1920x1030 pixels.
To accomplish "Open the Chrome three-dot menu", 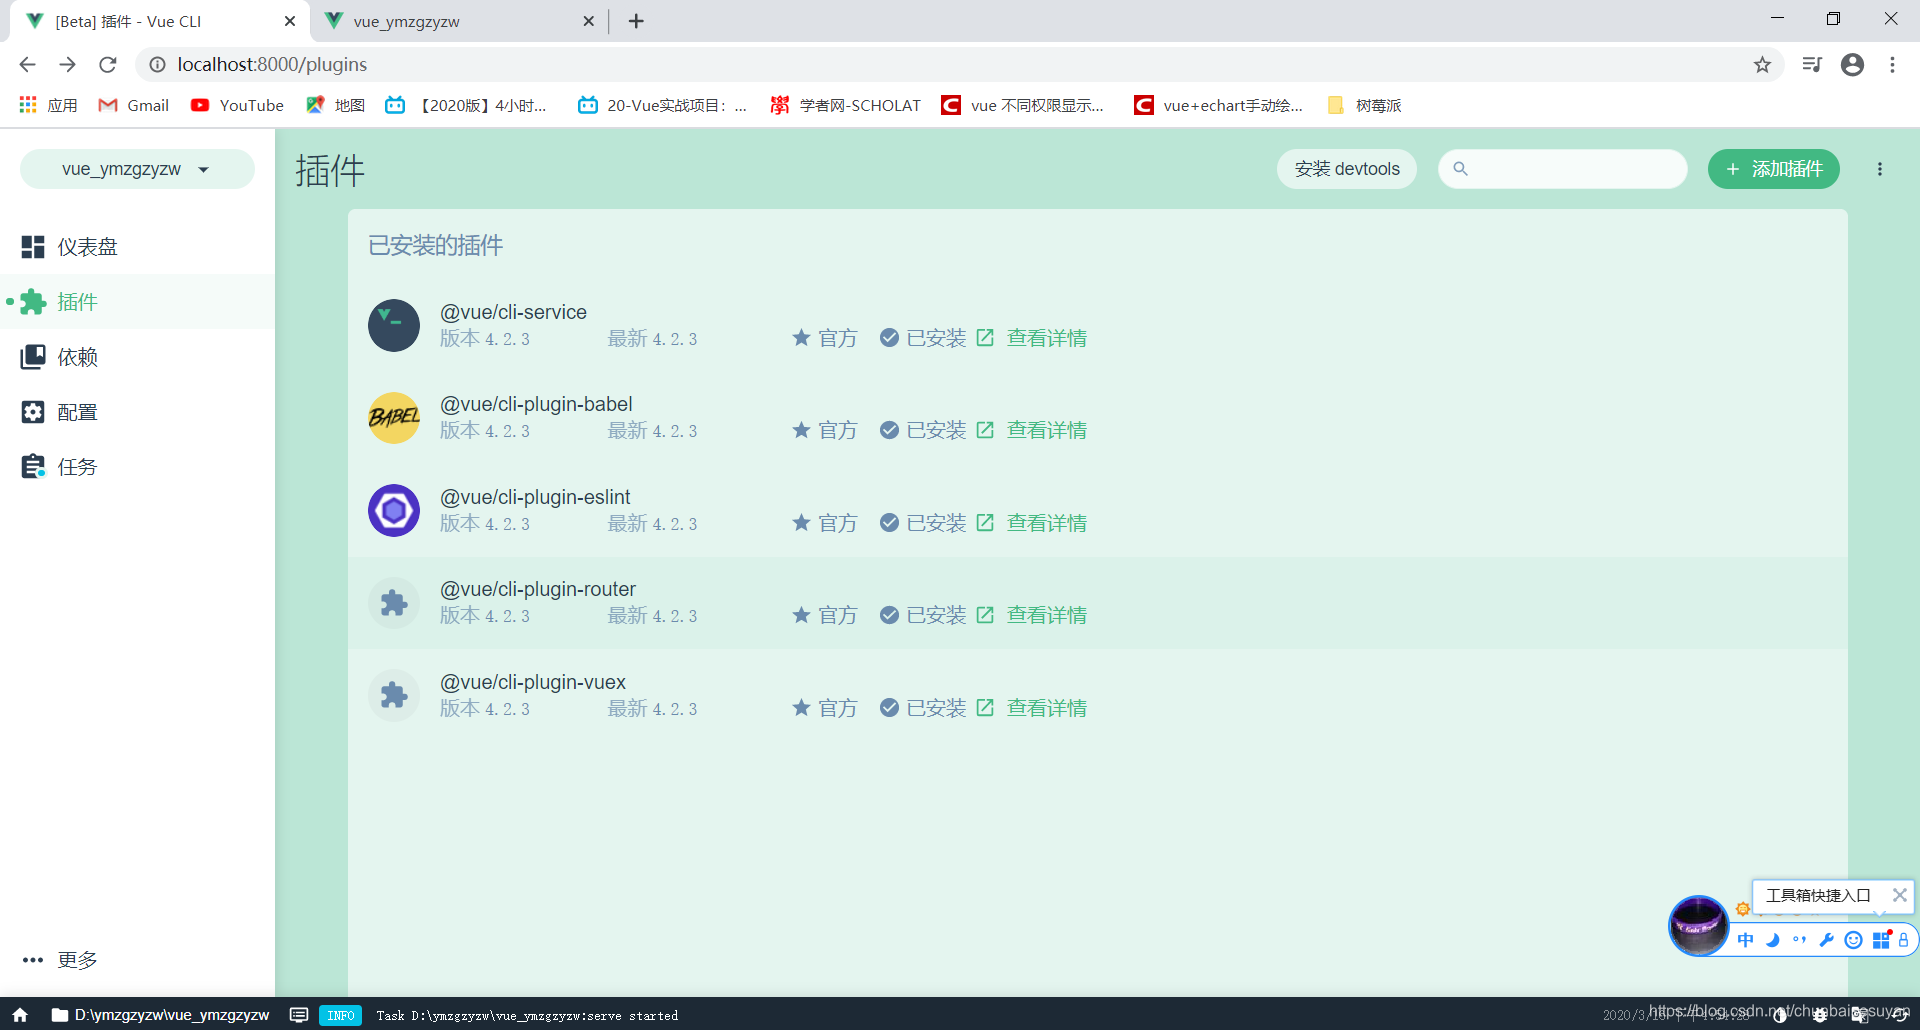I will pos(1892,64).
